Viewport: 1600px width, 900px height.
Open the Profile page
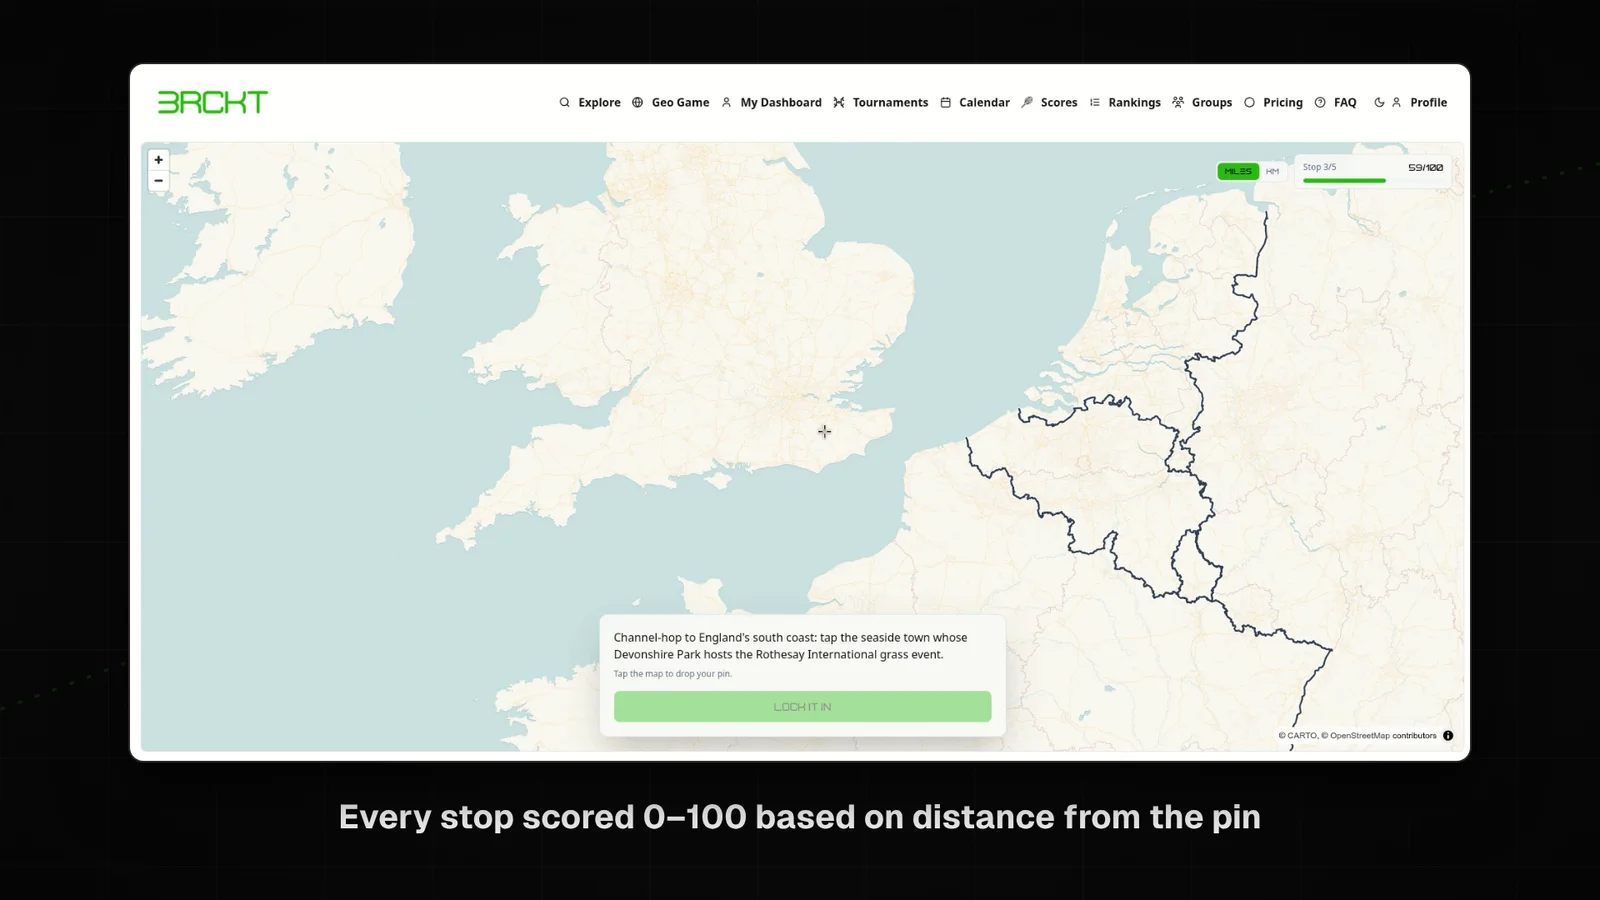pyautogui.click(x=1429, y=102)
